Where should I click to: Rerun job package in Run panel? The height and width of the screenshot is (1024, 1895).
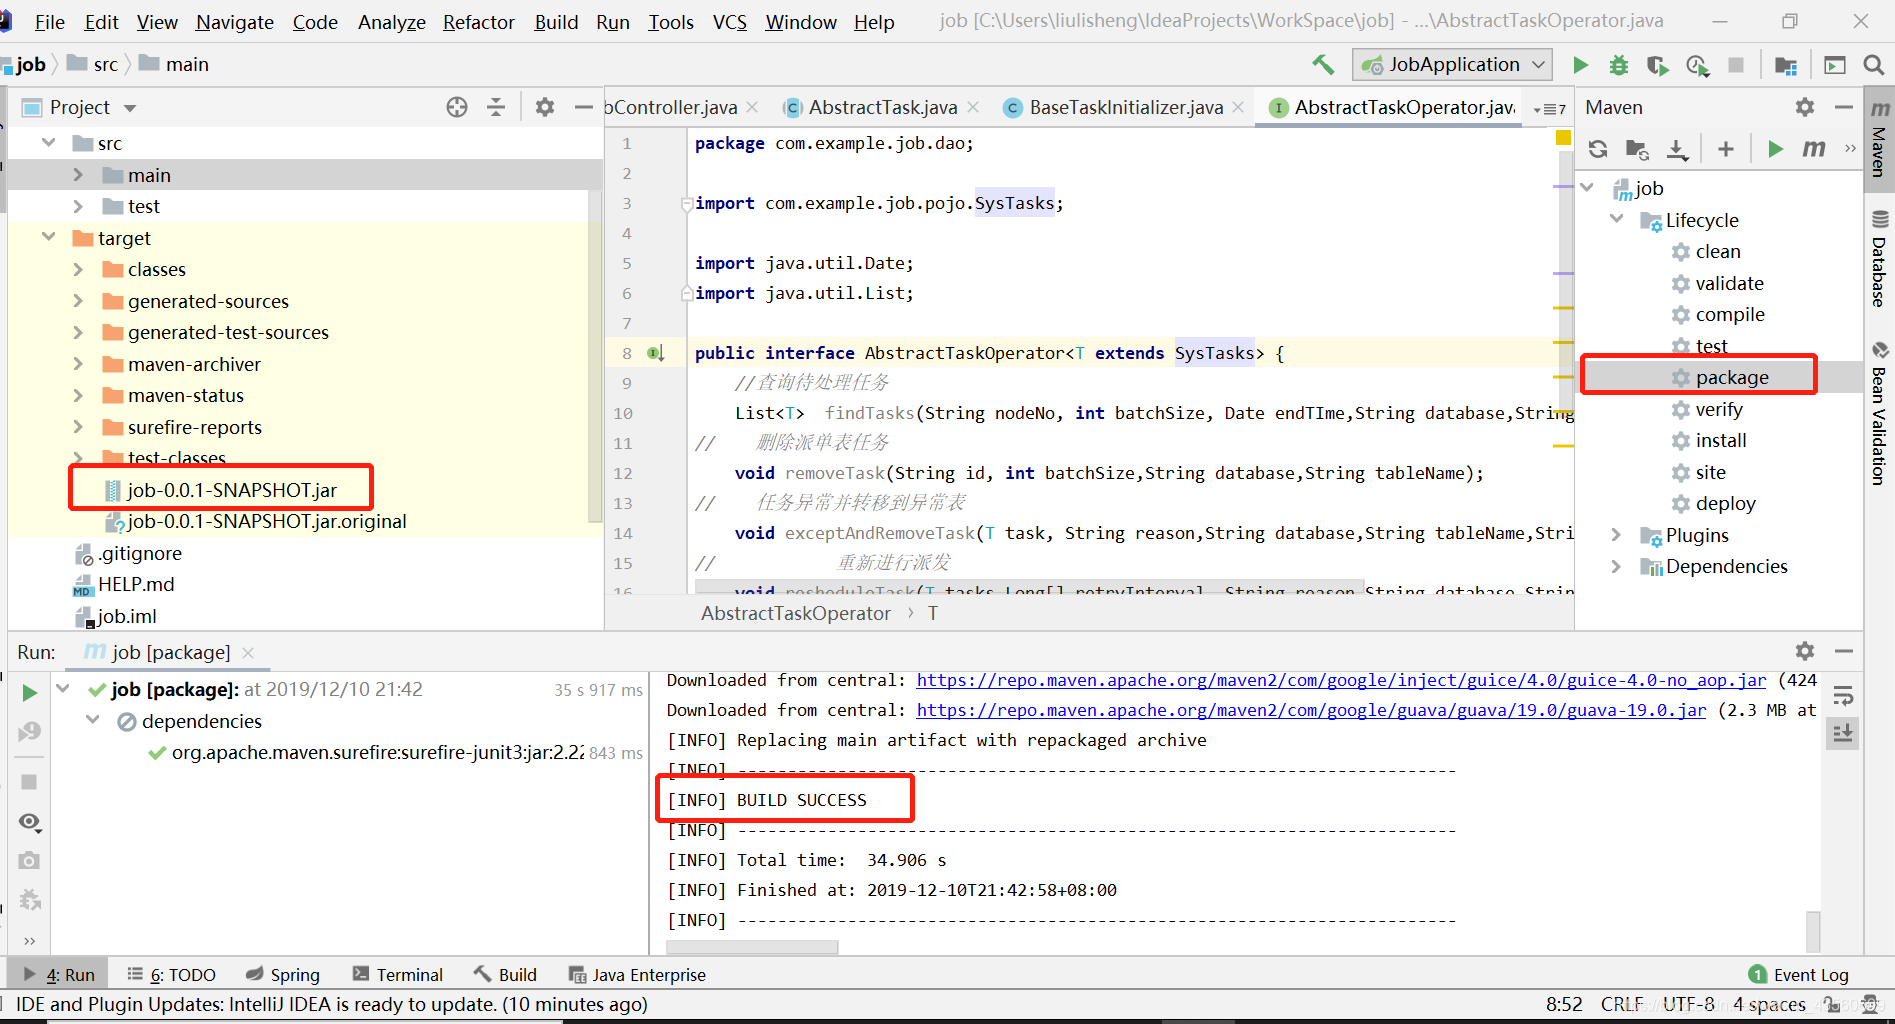[x=29, y=692]
